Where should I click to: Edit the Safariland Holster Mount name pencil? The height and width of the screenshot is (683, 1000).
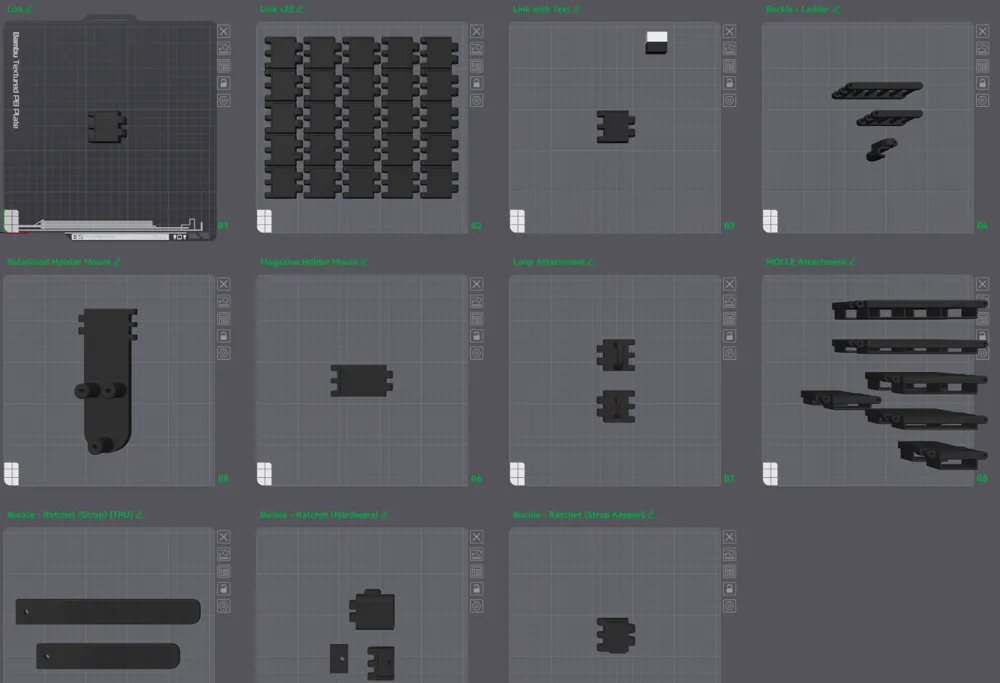pyautogui.click(x=117, y=262)
